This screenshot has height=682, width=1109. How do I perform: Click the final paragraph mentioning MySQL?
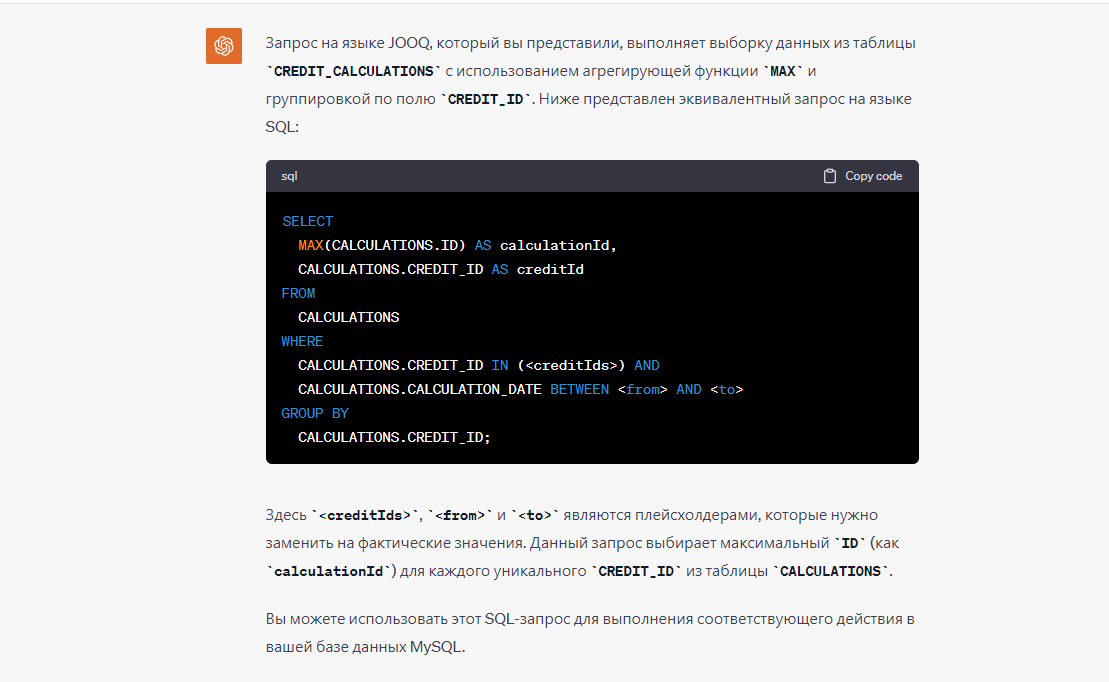pos(590,632)
